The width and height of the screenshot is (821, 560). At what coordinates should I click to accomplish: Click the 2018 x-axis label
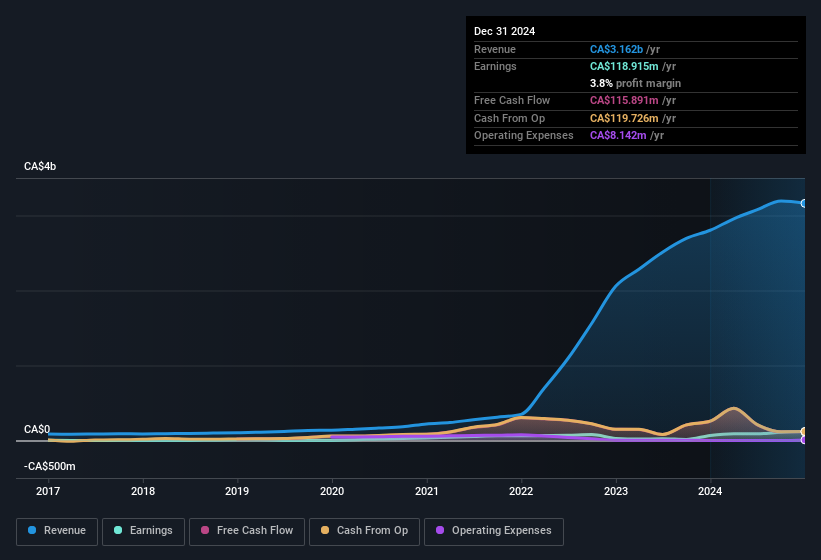[143, 491]
